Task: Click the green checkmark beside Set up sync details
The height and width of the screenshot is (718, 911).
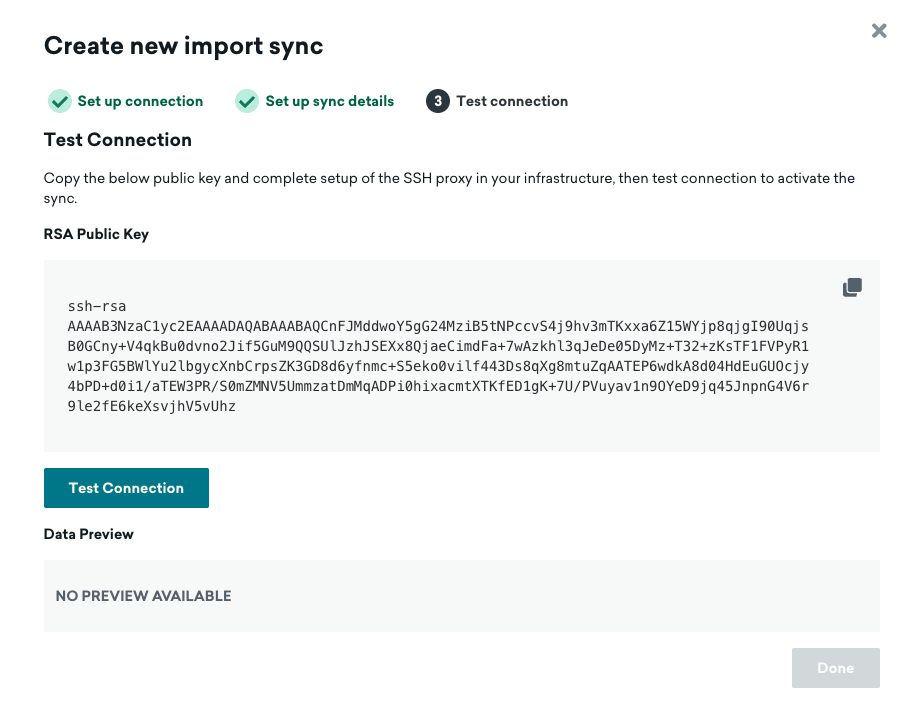Action: [247, 101]
